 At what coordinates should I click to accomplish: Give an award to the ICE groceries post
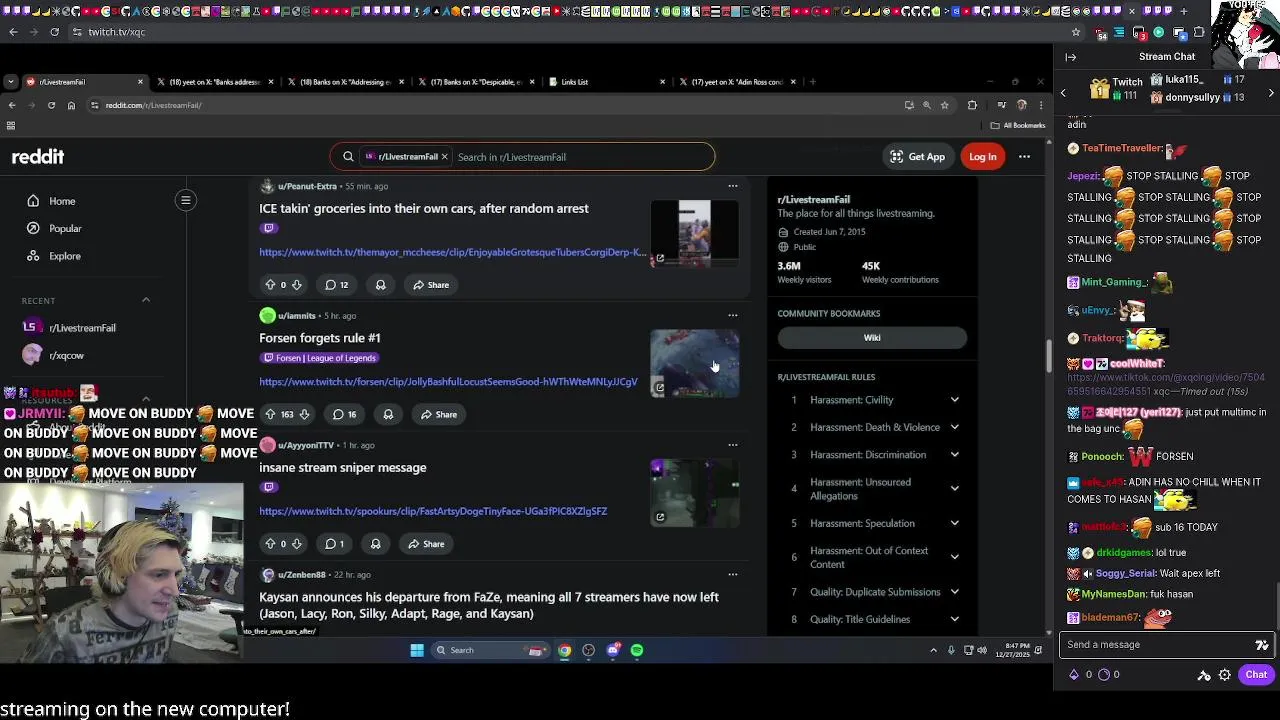pos(380,285)
